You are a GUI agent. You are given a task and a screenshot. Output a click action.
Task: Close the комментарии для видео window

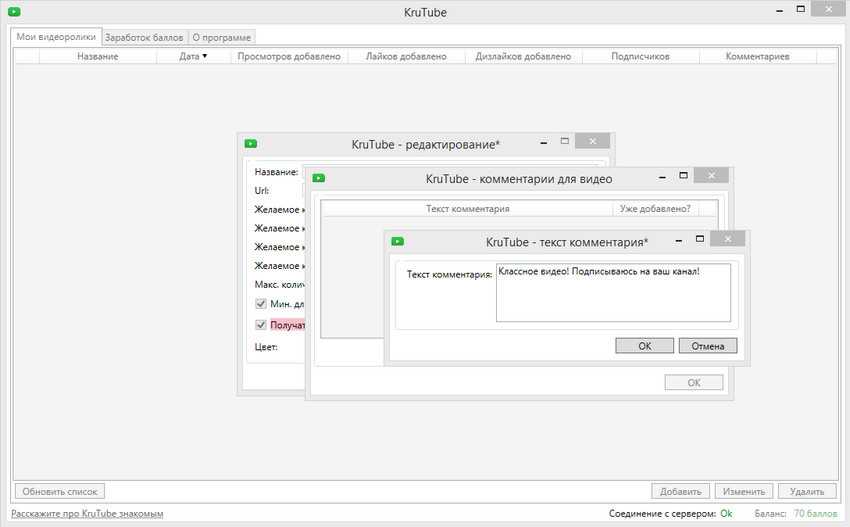click(x=712, y=177)
